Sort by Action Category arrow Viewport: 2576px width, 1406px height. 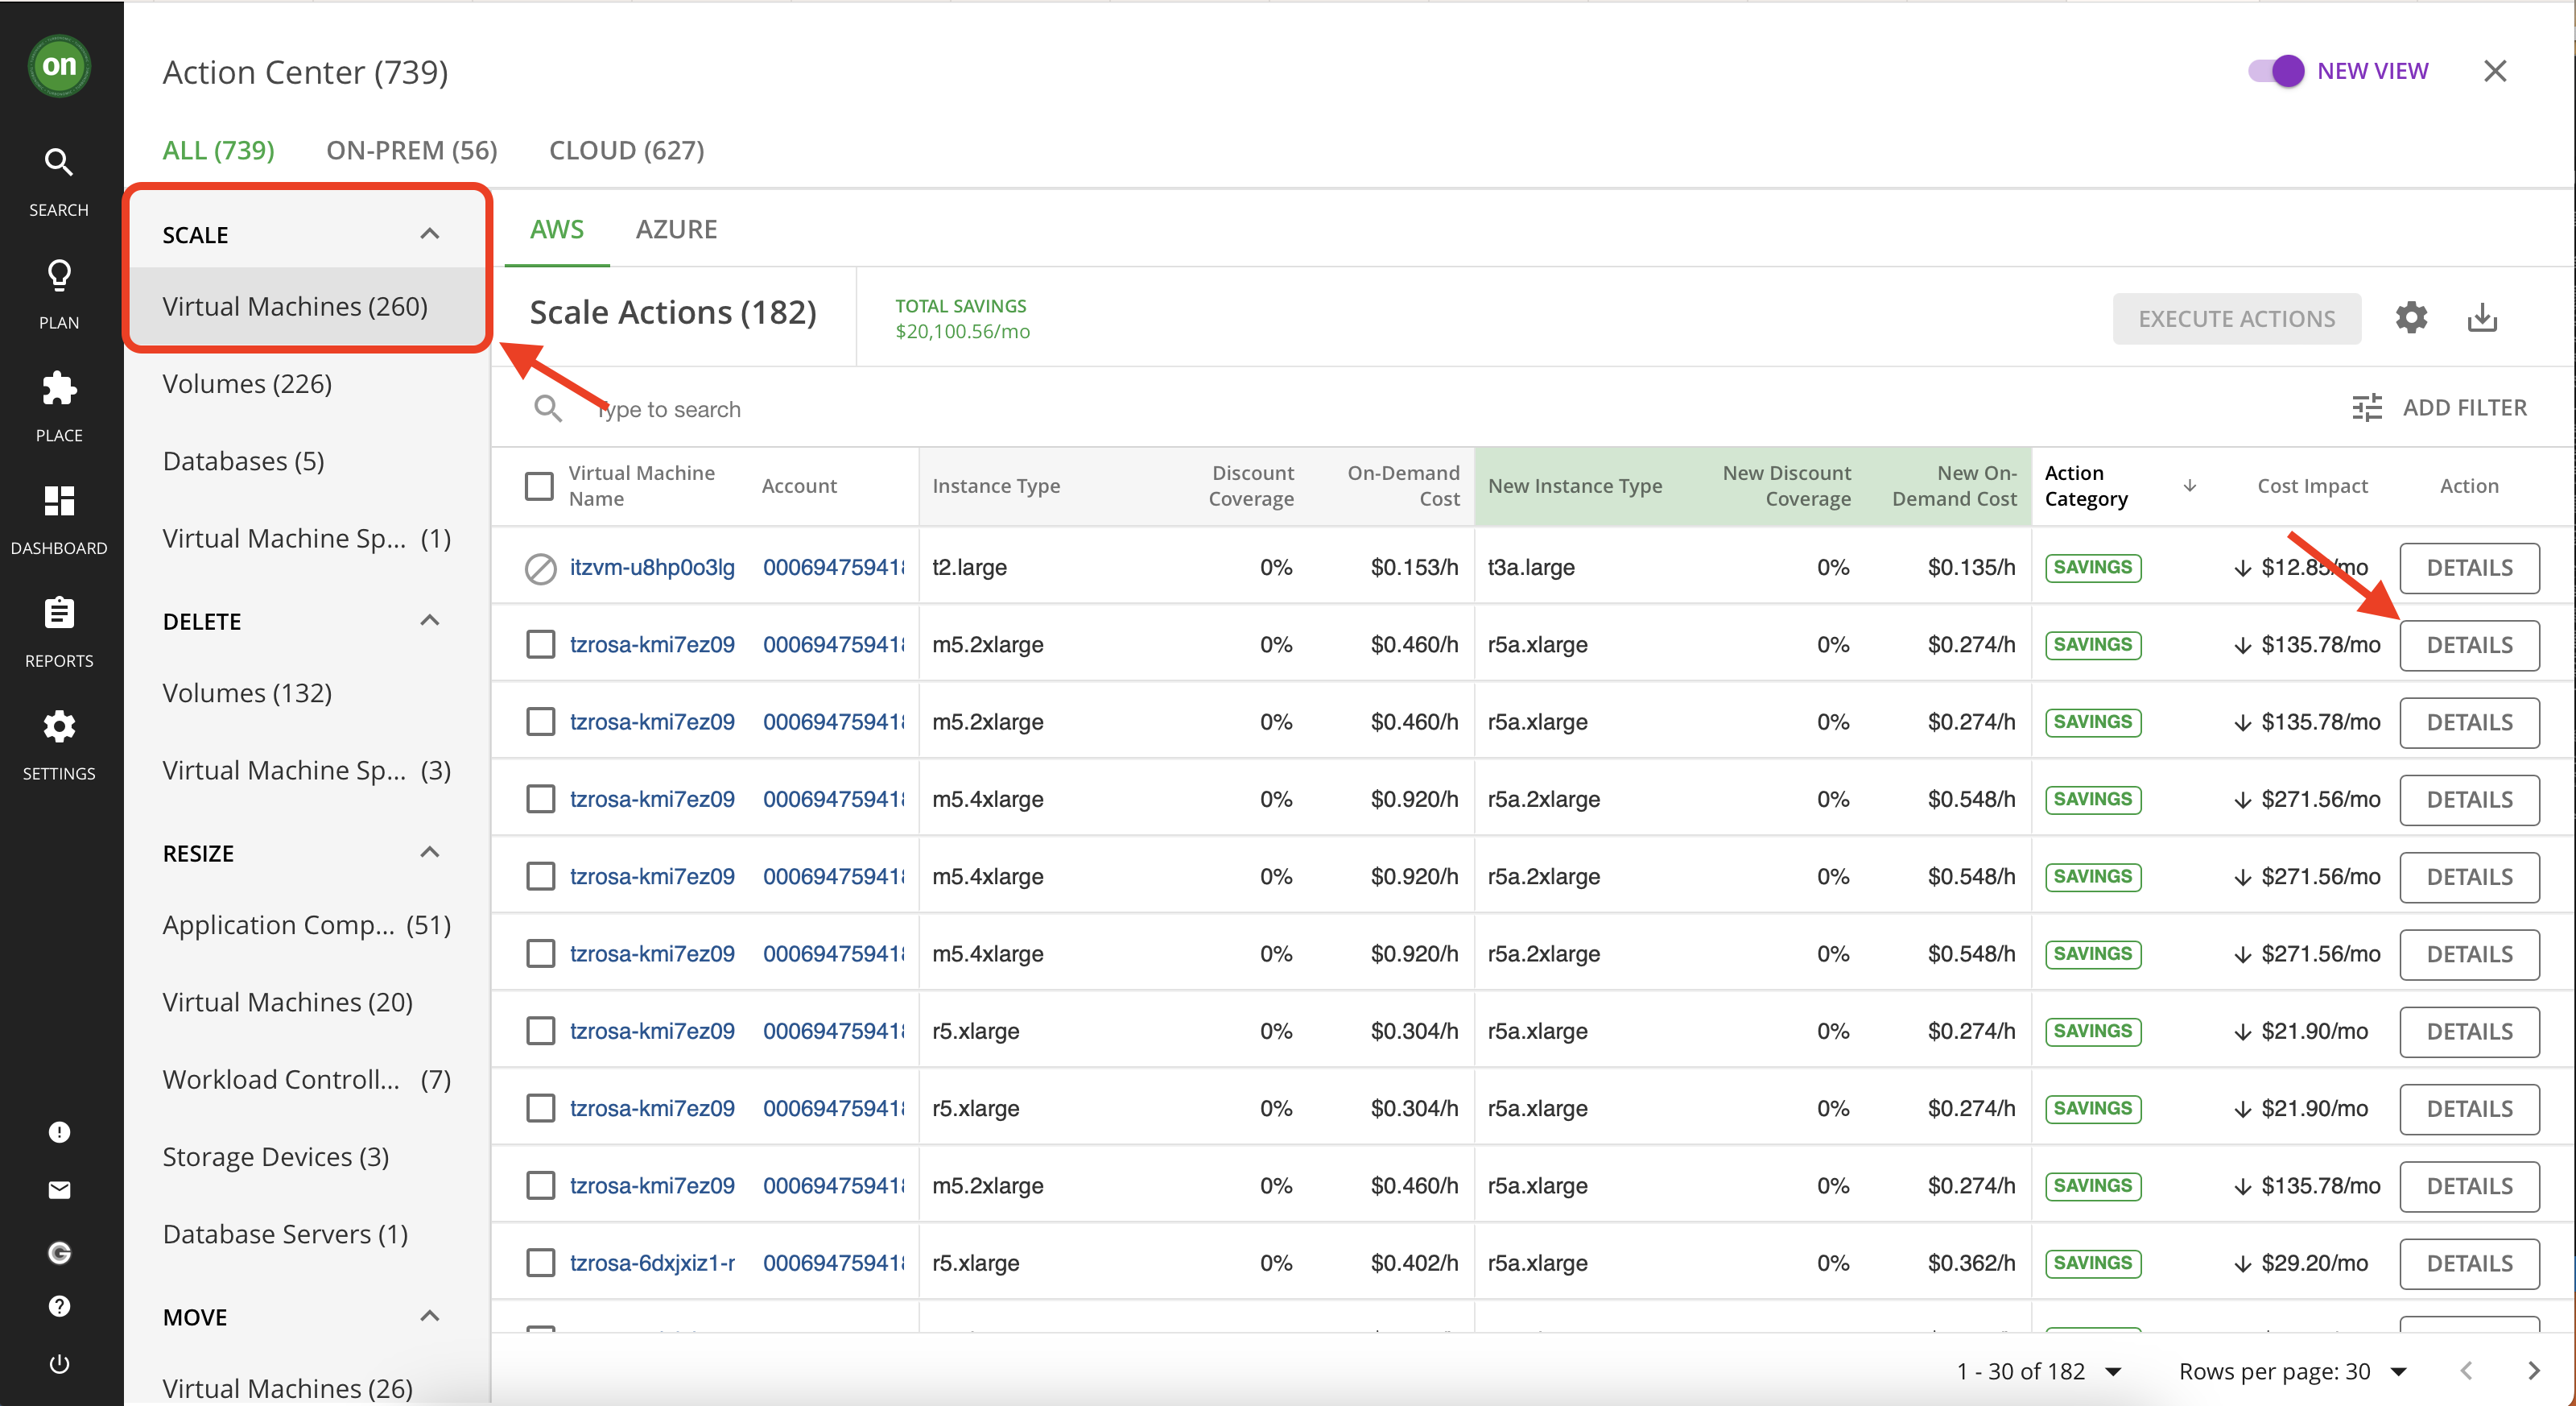(2189, 486)
